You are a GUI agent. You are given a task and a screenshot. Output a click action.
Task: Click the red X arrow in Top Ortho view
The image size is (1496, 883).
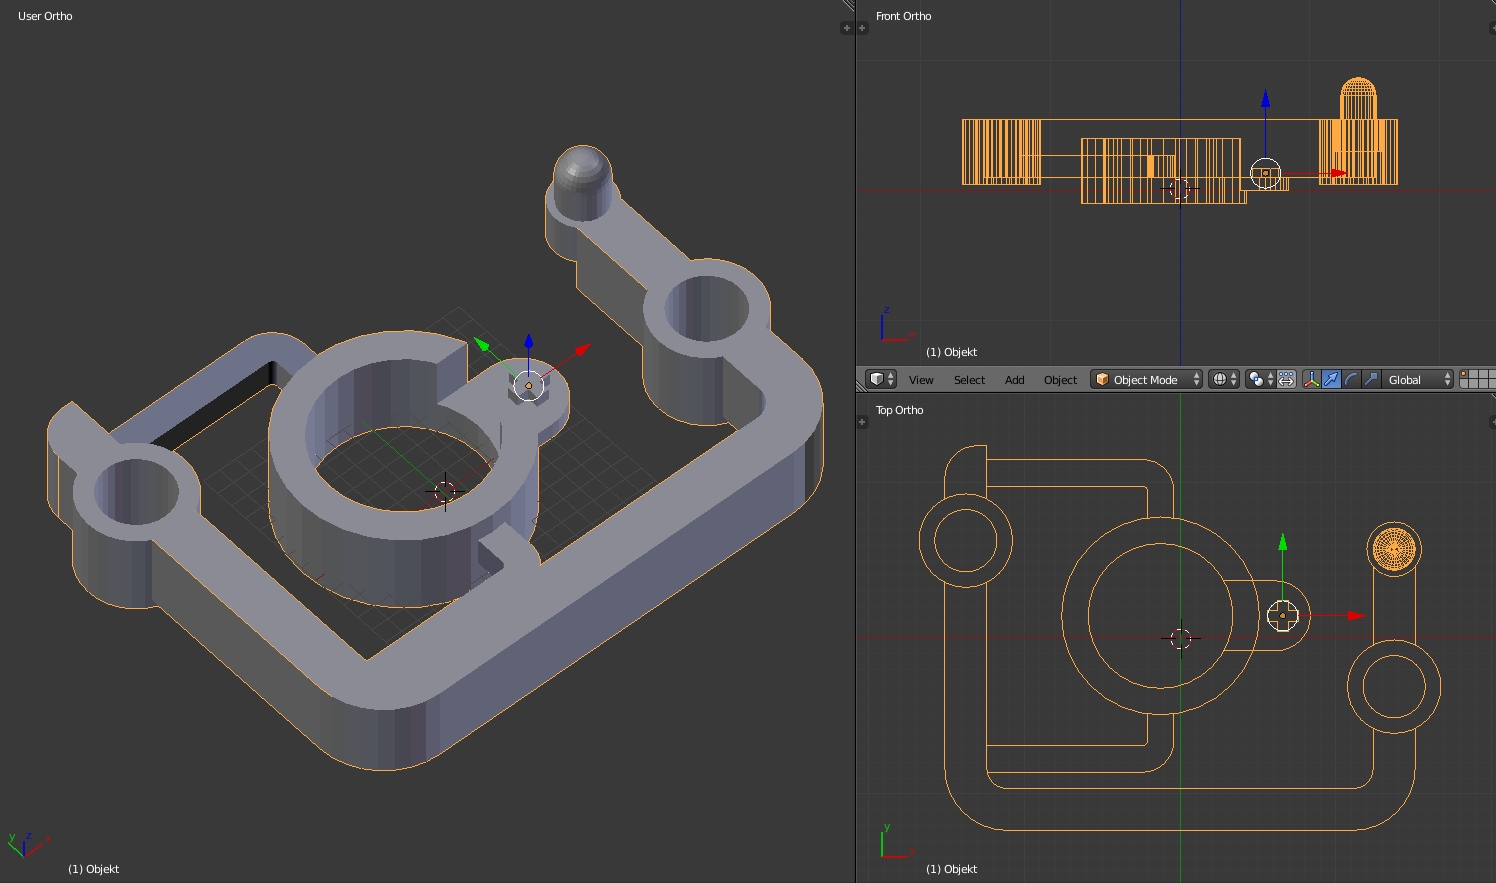tap(1357, 616)
